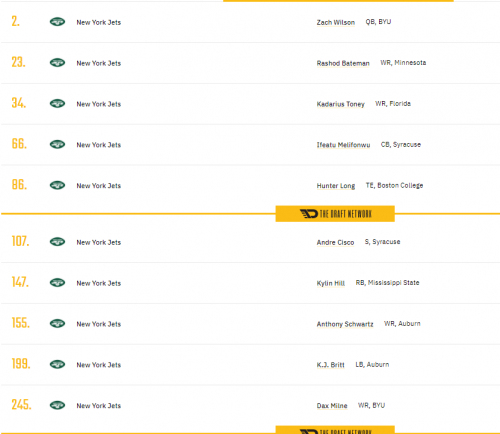
Task: Click New York Jets text at pick 86
Action: [x=99, y=186]
